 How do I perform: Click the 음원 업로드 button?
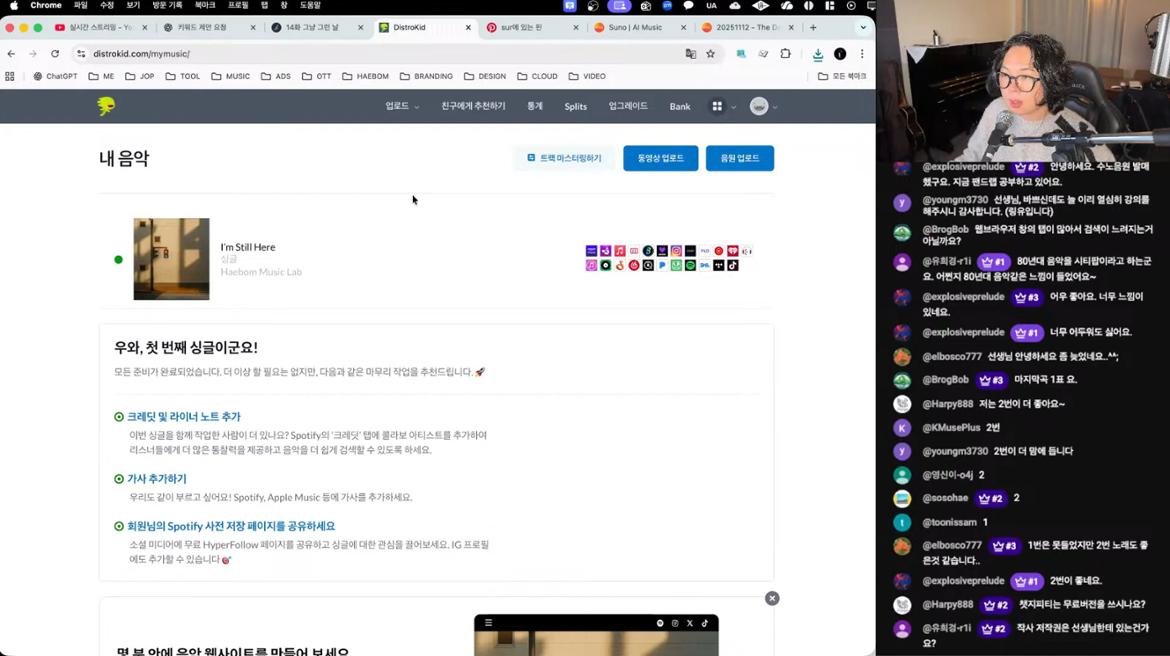[739, 158]
